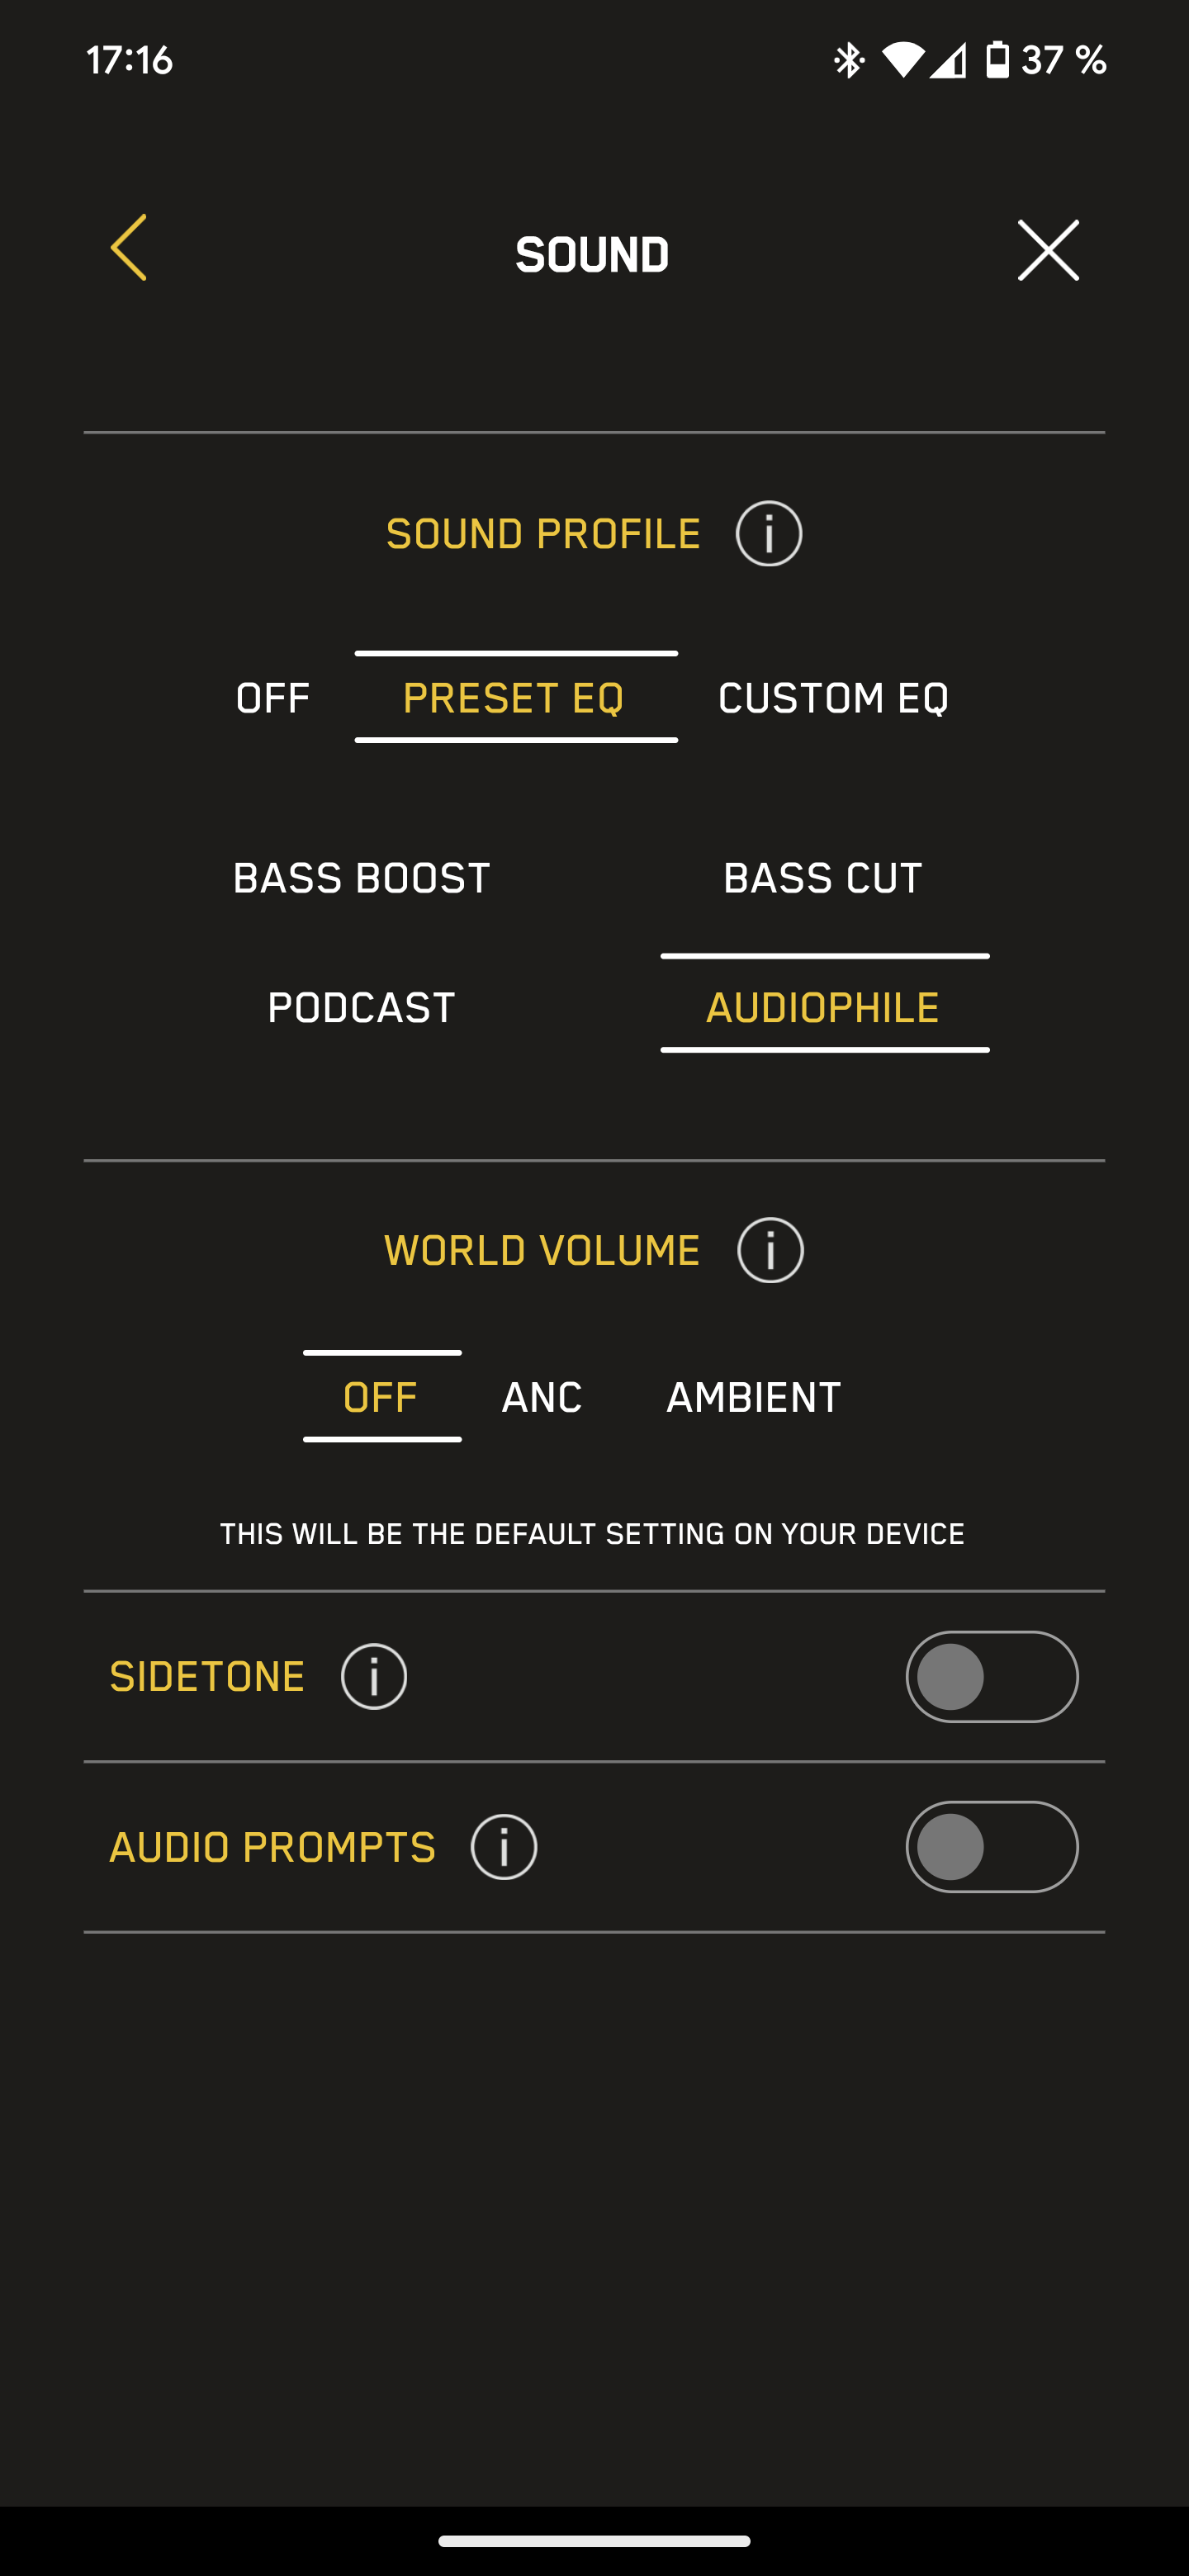
Task: Select the Preset EQ tab
Action: pos(514,698)
